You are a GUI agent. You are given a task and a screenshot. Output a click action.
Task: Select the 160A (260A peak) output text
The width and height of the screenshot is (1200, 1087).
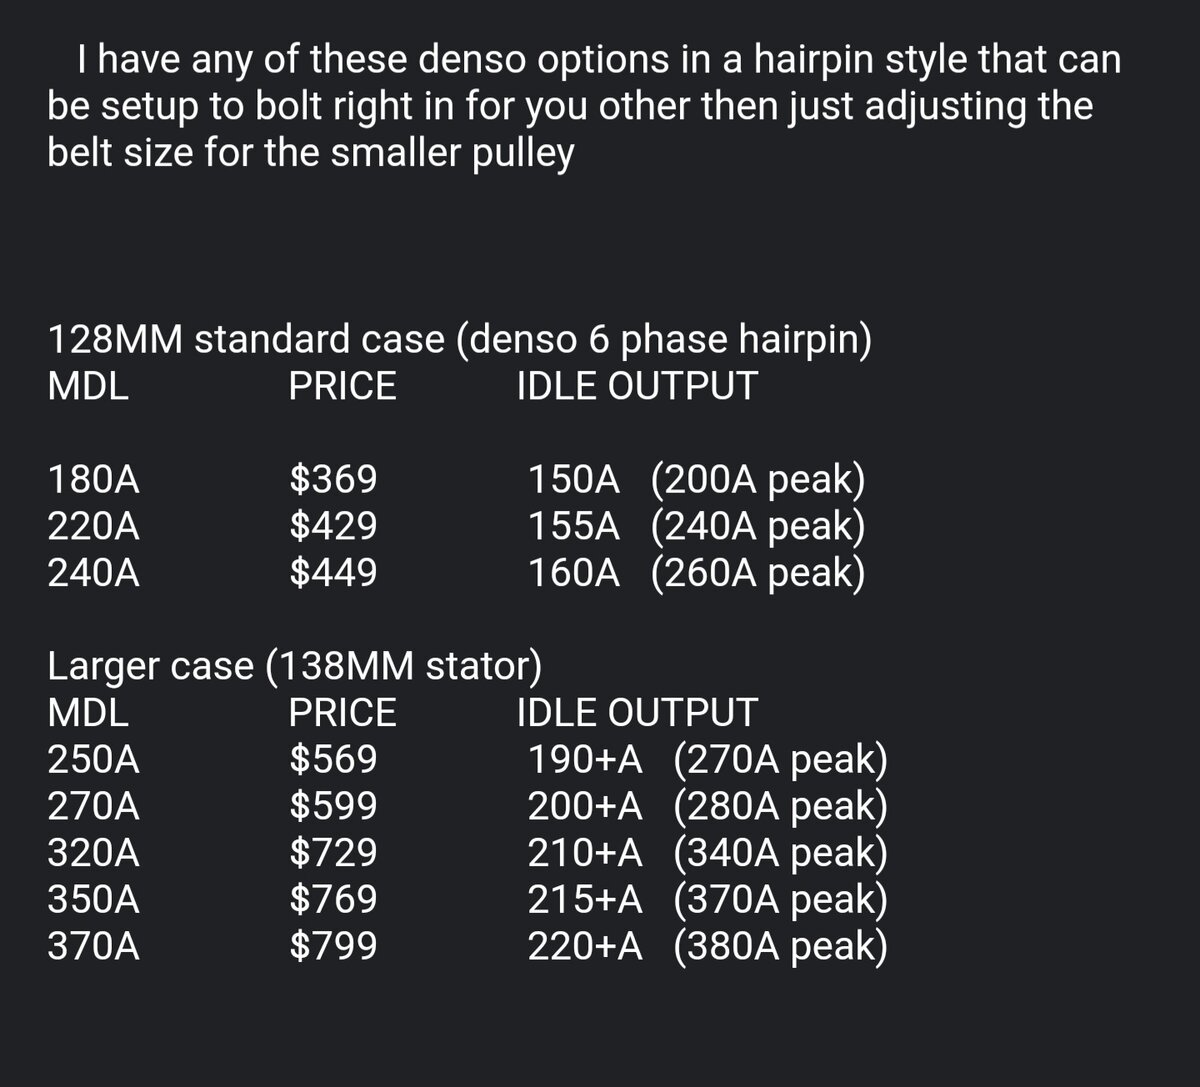[x=696, y=573]
